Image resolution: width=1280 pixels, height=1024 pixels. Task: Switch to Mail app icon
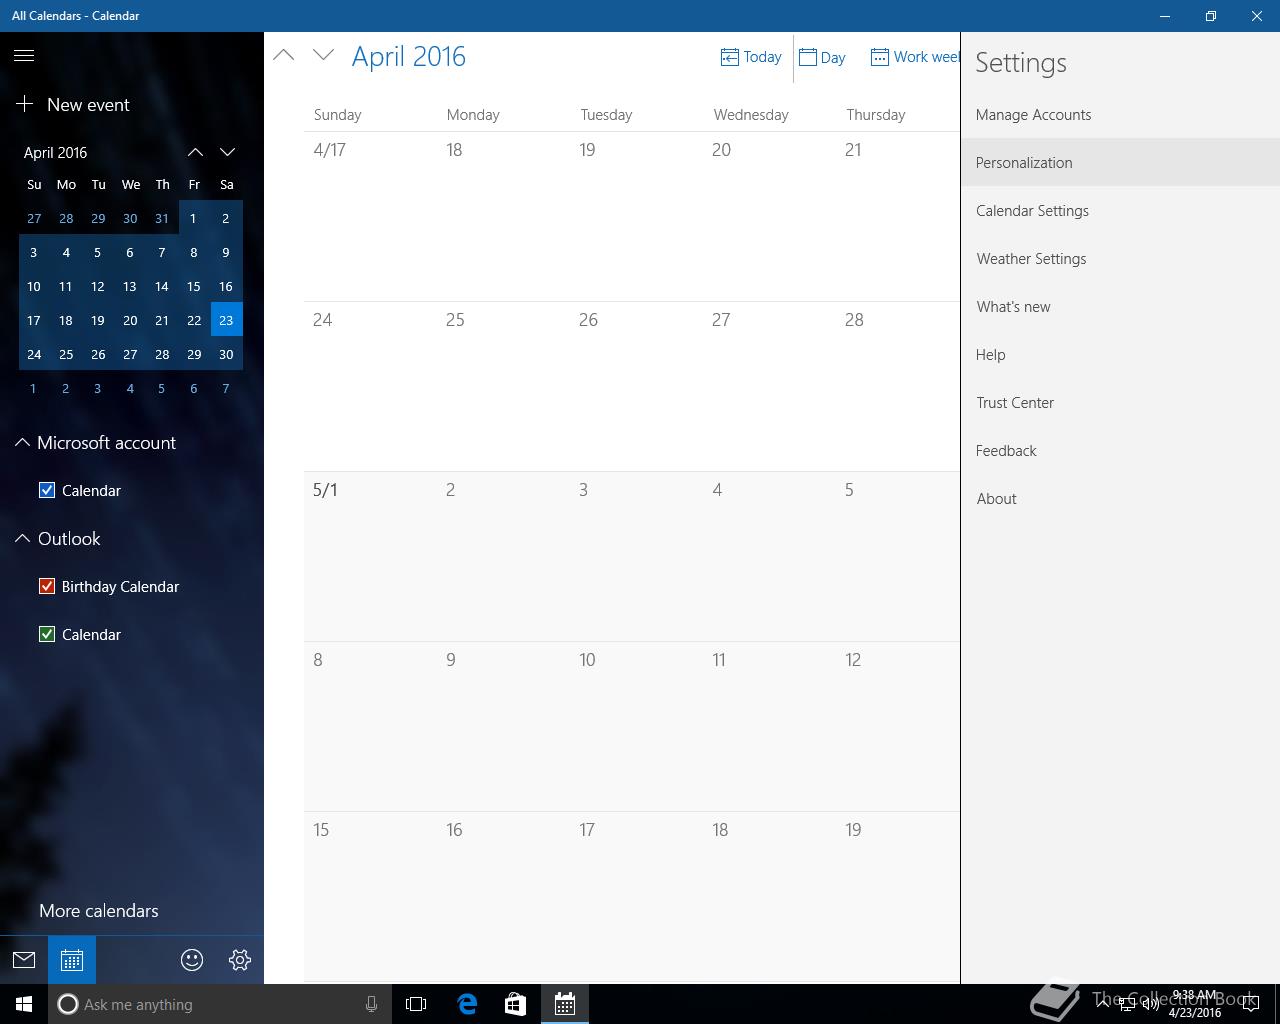pos(24,960)
